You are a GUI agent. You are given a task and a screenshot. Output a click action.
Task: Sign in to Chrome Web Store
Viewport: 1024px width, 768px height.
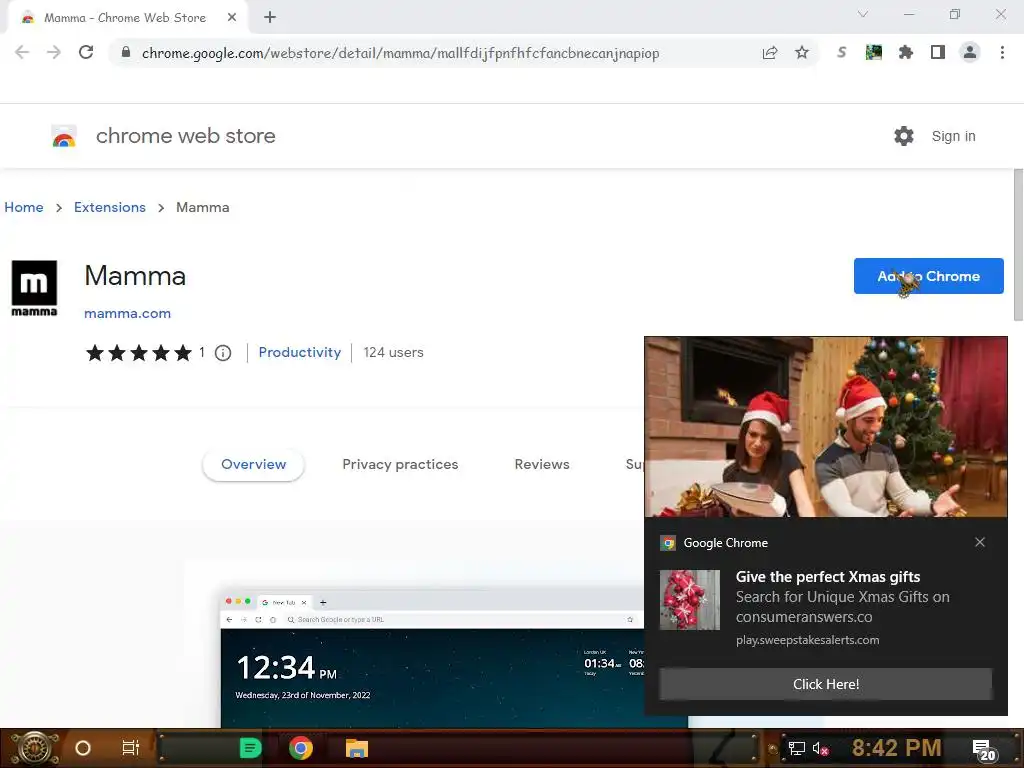click(x=953, y=136)
